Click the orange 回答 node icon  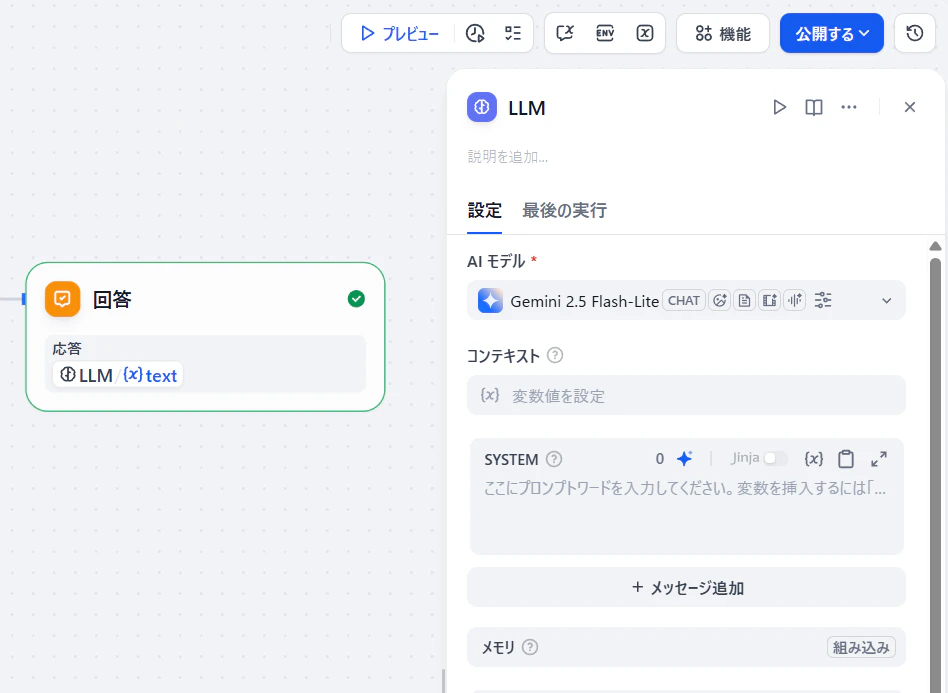(62, 299)
